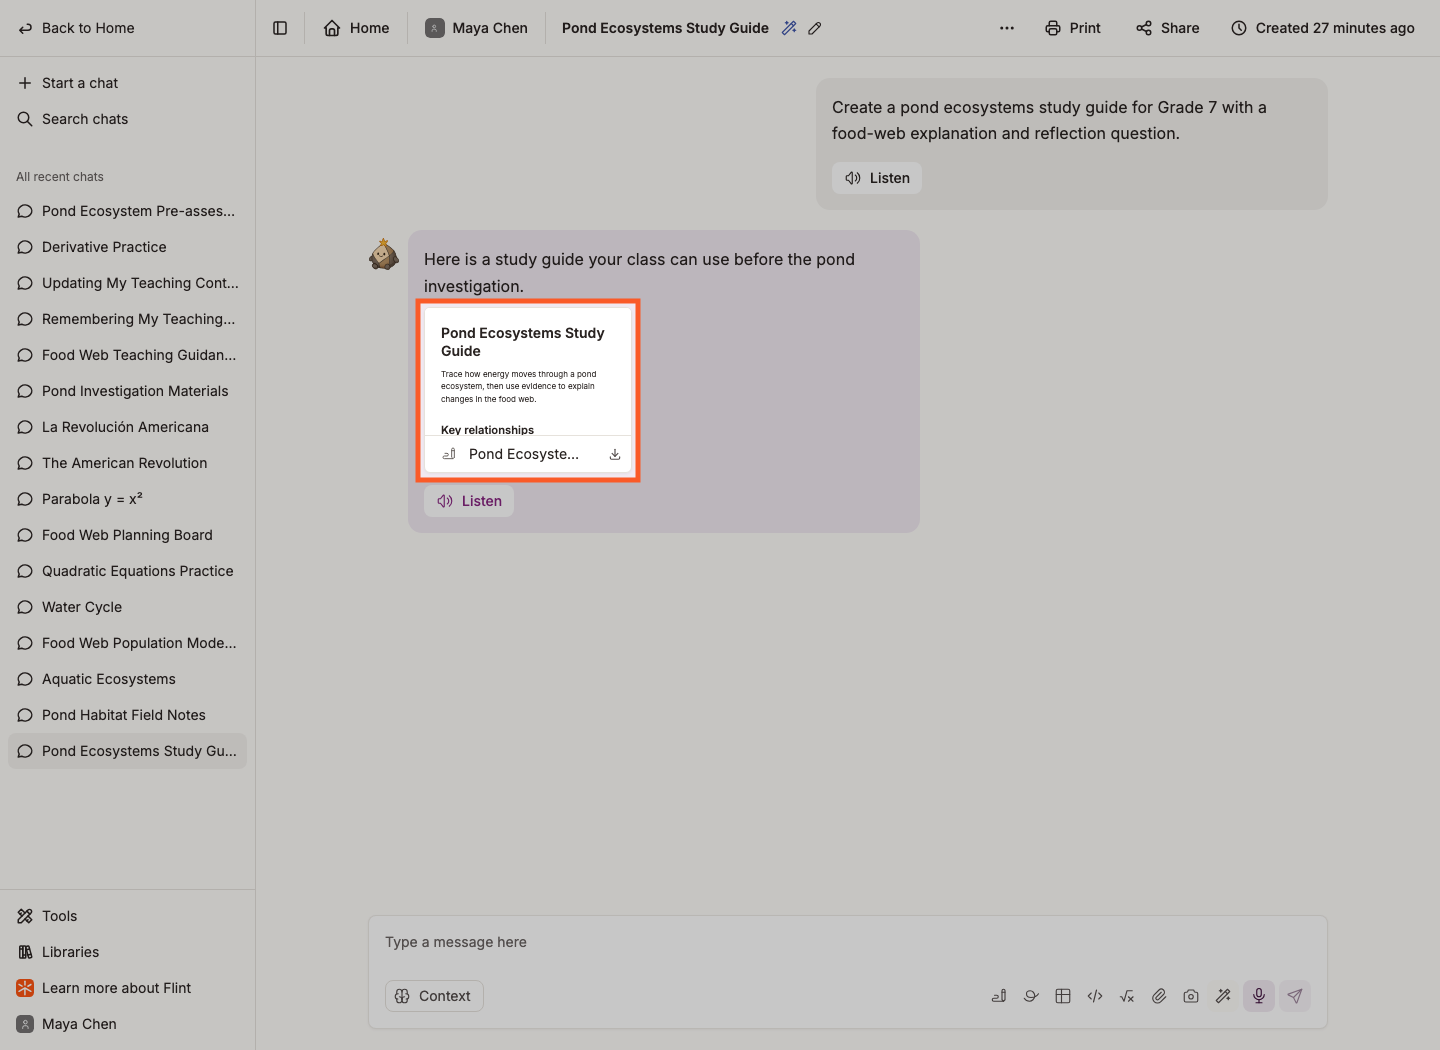Click the Pond Ecosystems Study Guide title
The image size is (1440, 1050).
[x=665, y=28]
